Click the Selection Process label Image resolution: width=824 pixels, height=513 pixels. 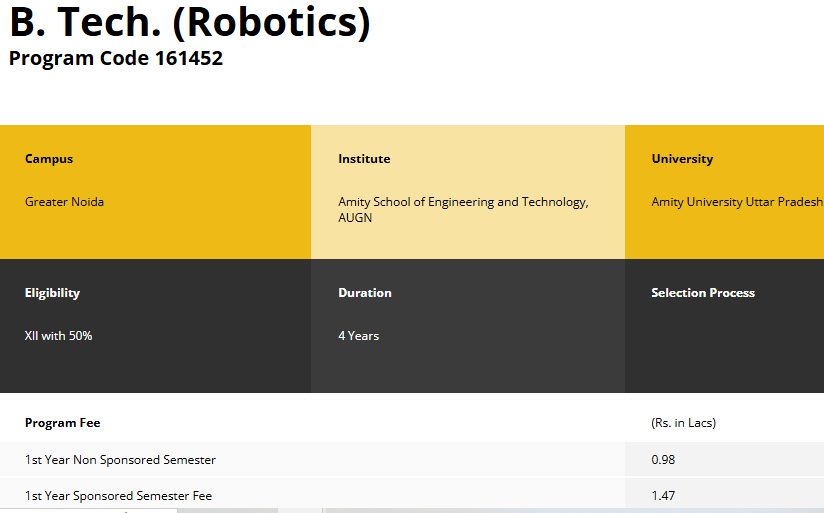click(703, 293)
